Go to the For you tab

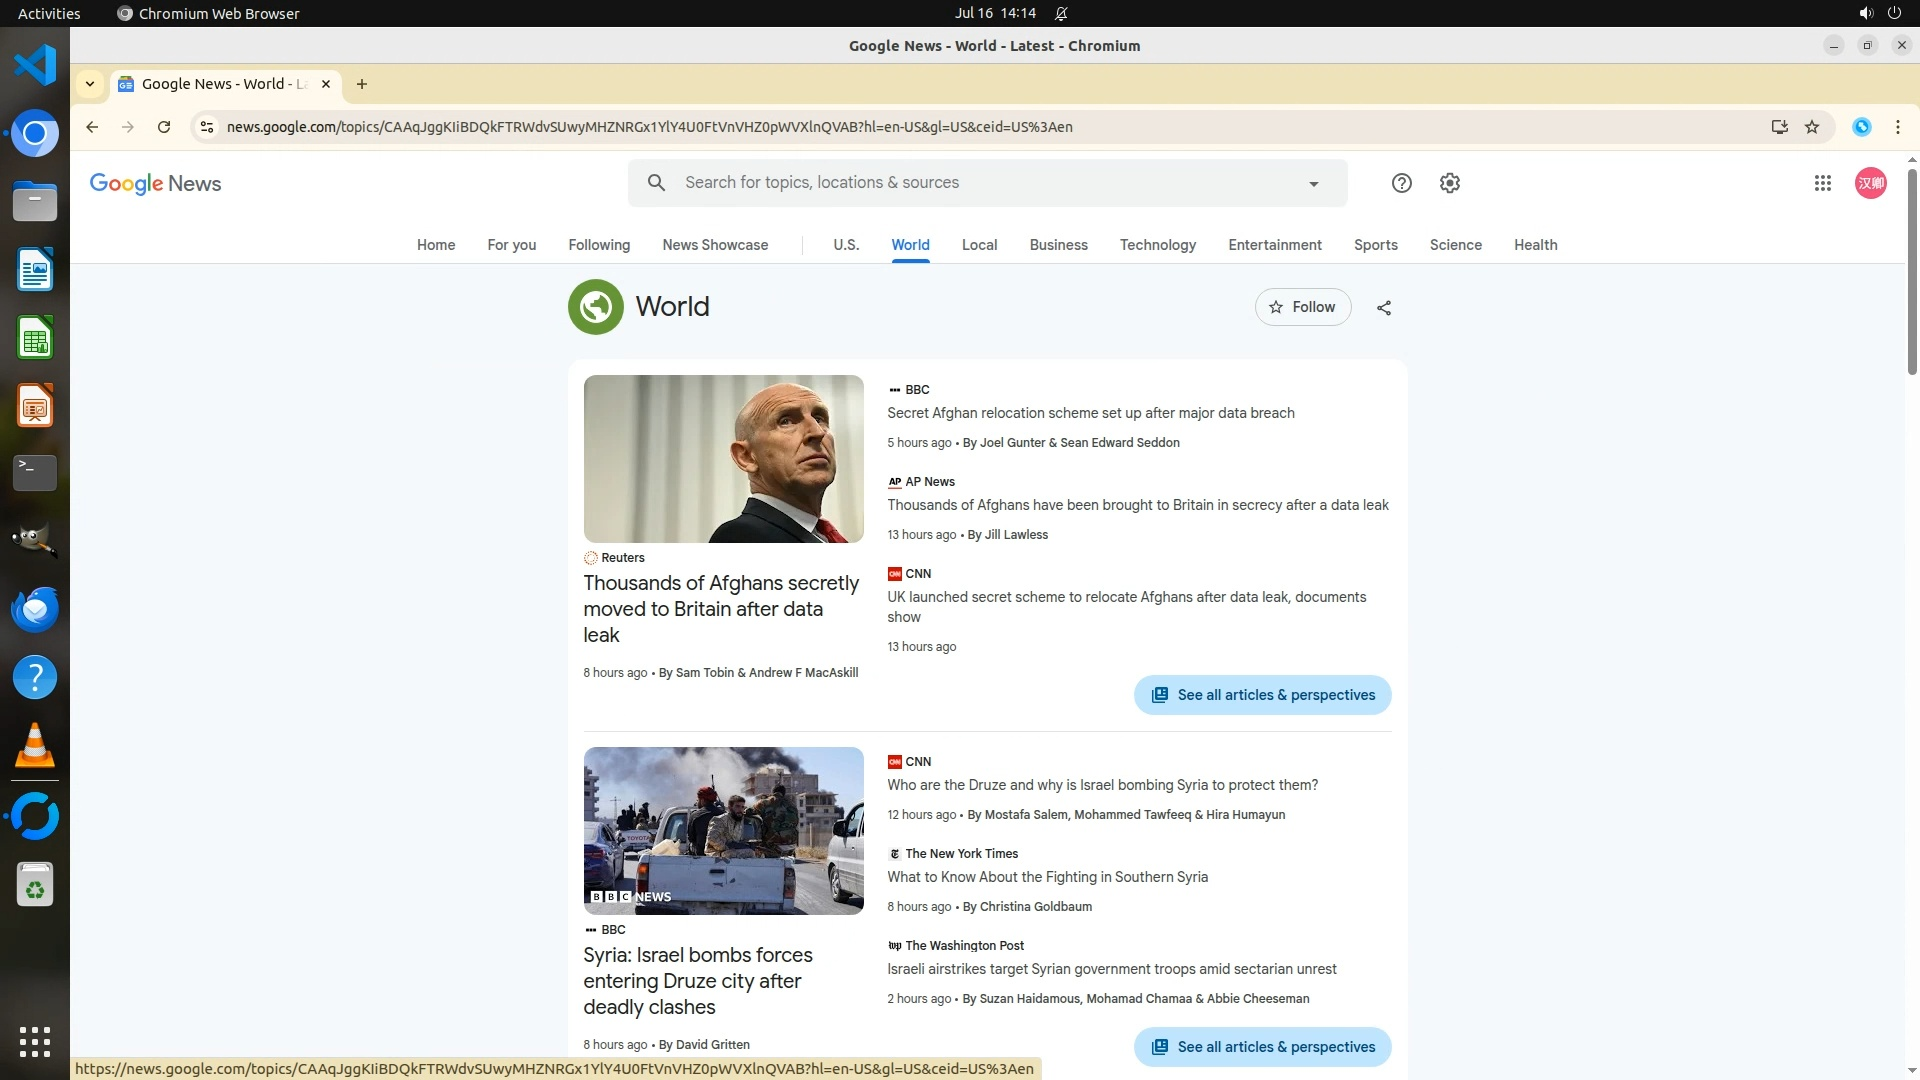(511, 245)
